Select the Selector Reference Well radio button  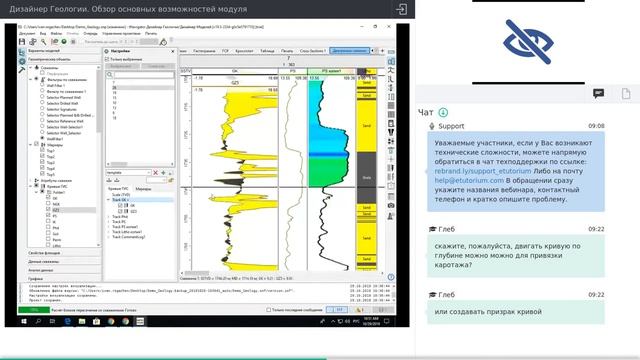point(42,121)
